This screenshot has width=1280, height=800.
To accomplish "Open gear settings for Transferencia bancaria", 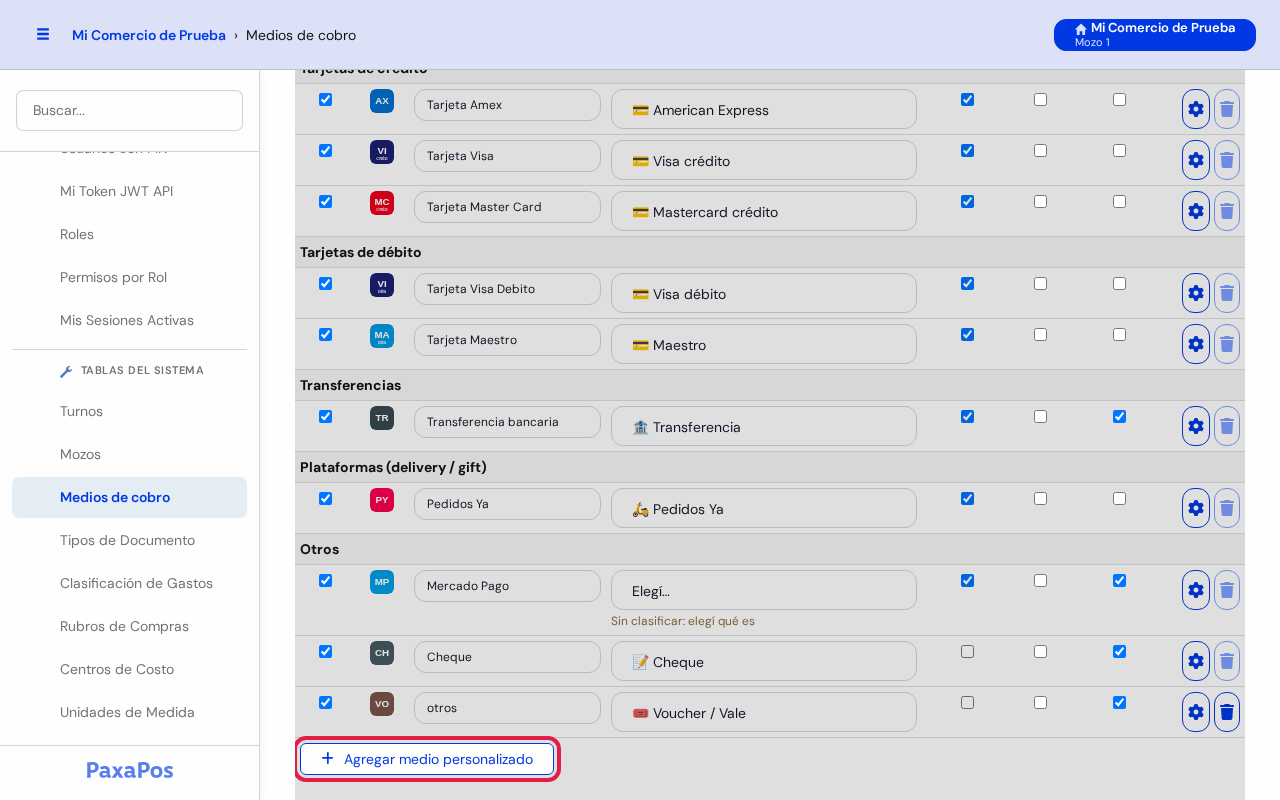I will coord(1196,426).
